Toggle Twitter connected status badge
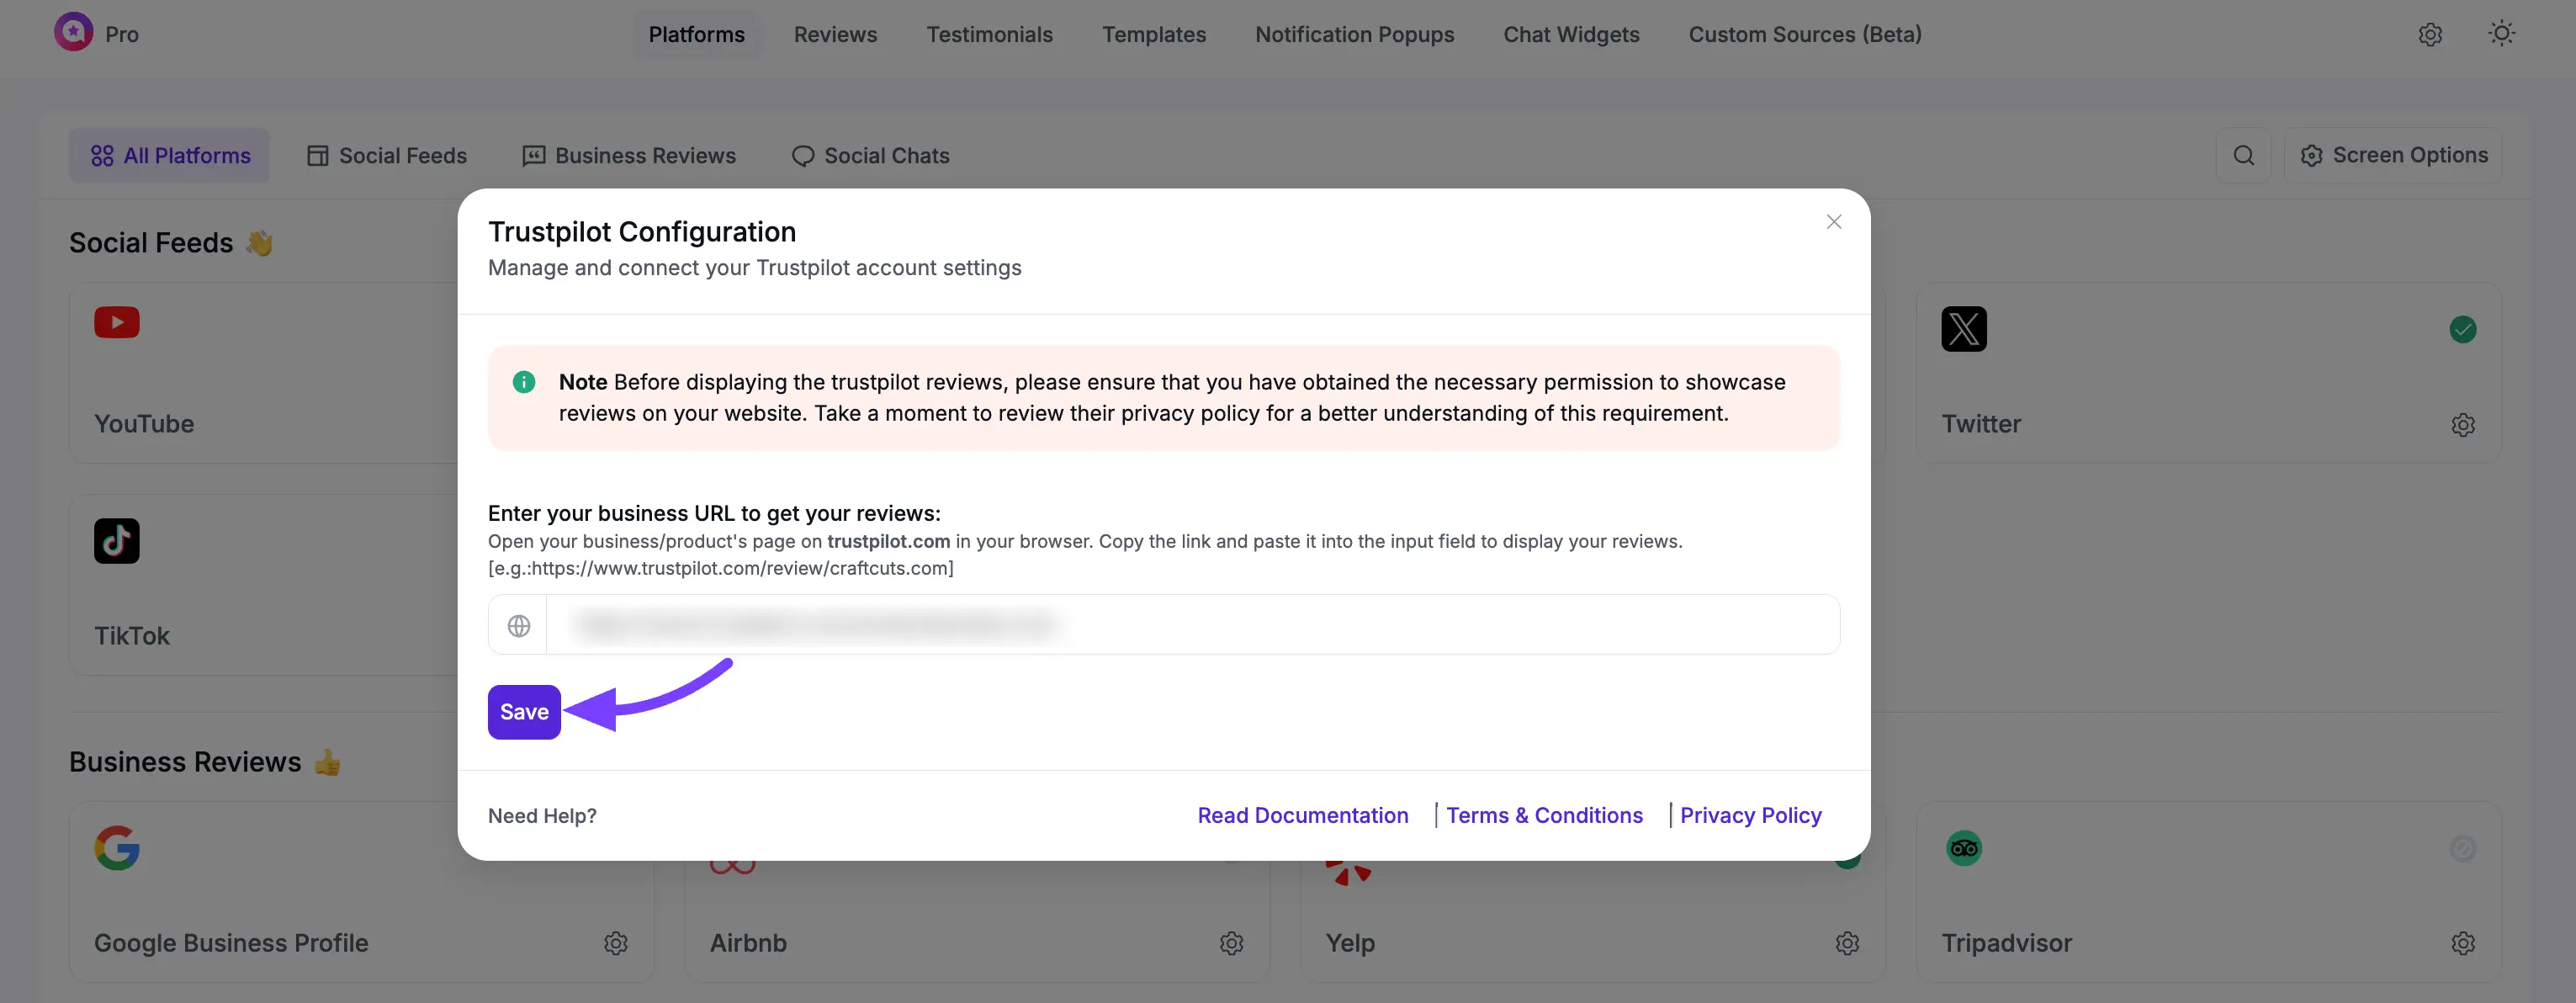 [x=2462, y=329]
